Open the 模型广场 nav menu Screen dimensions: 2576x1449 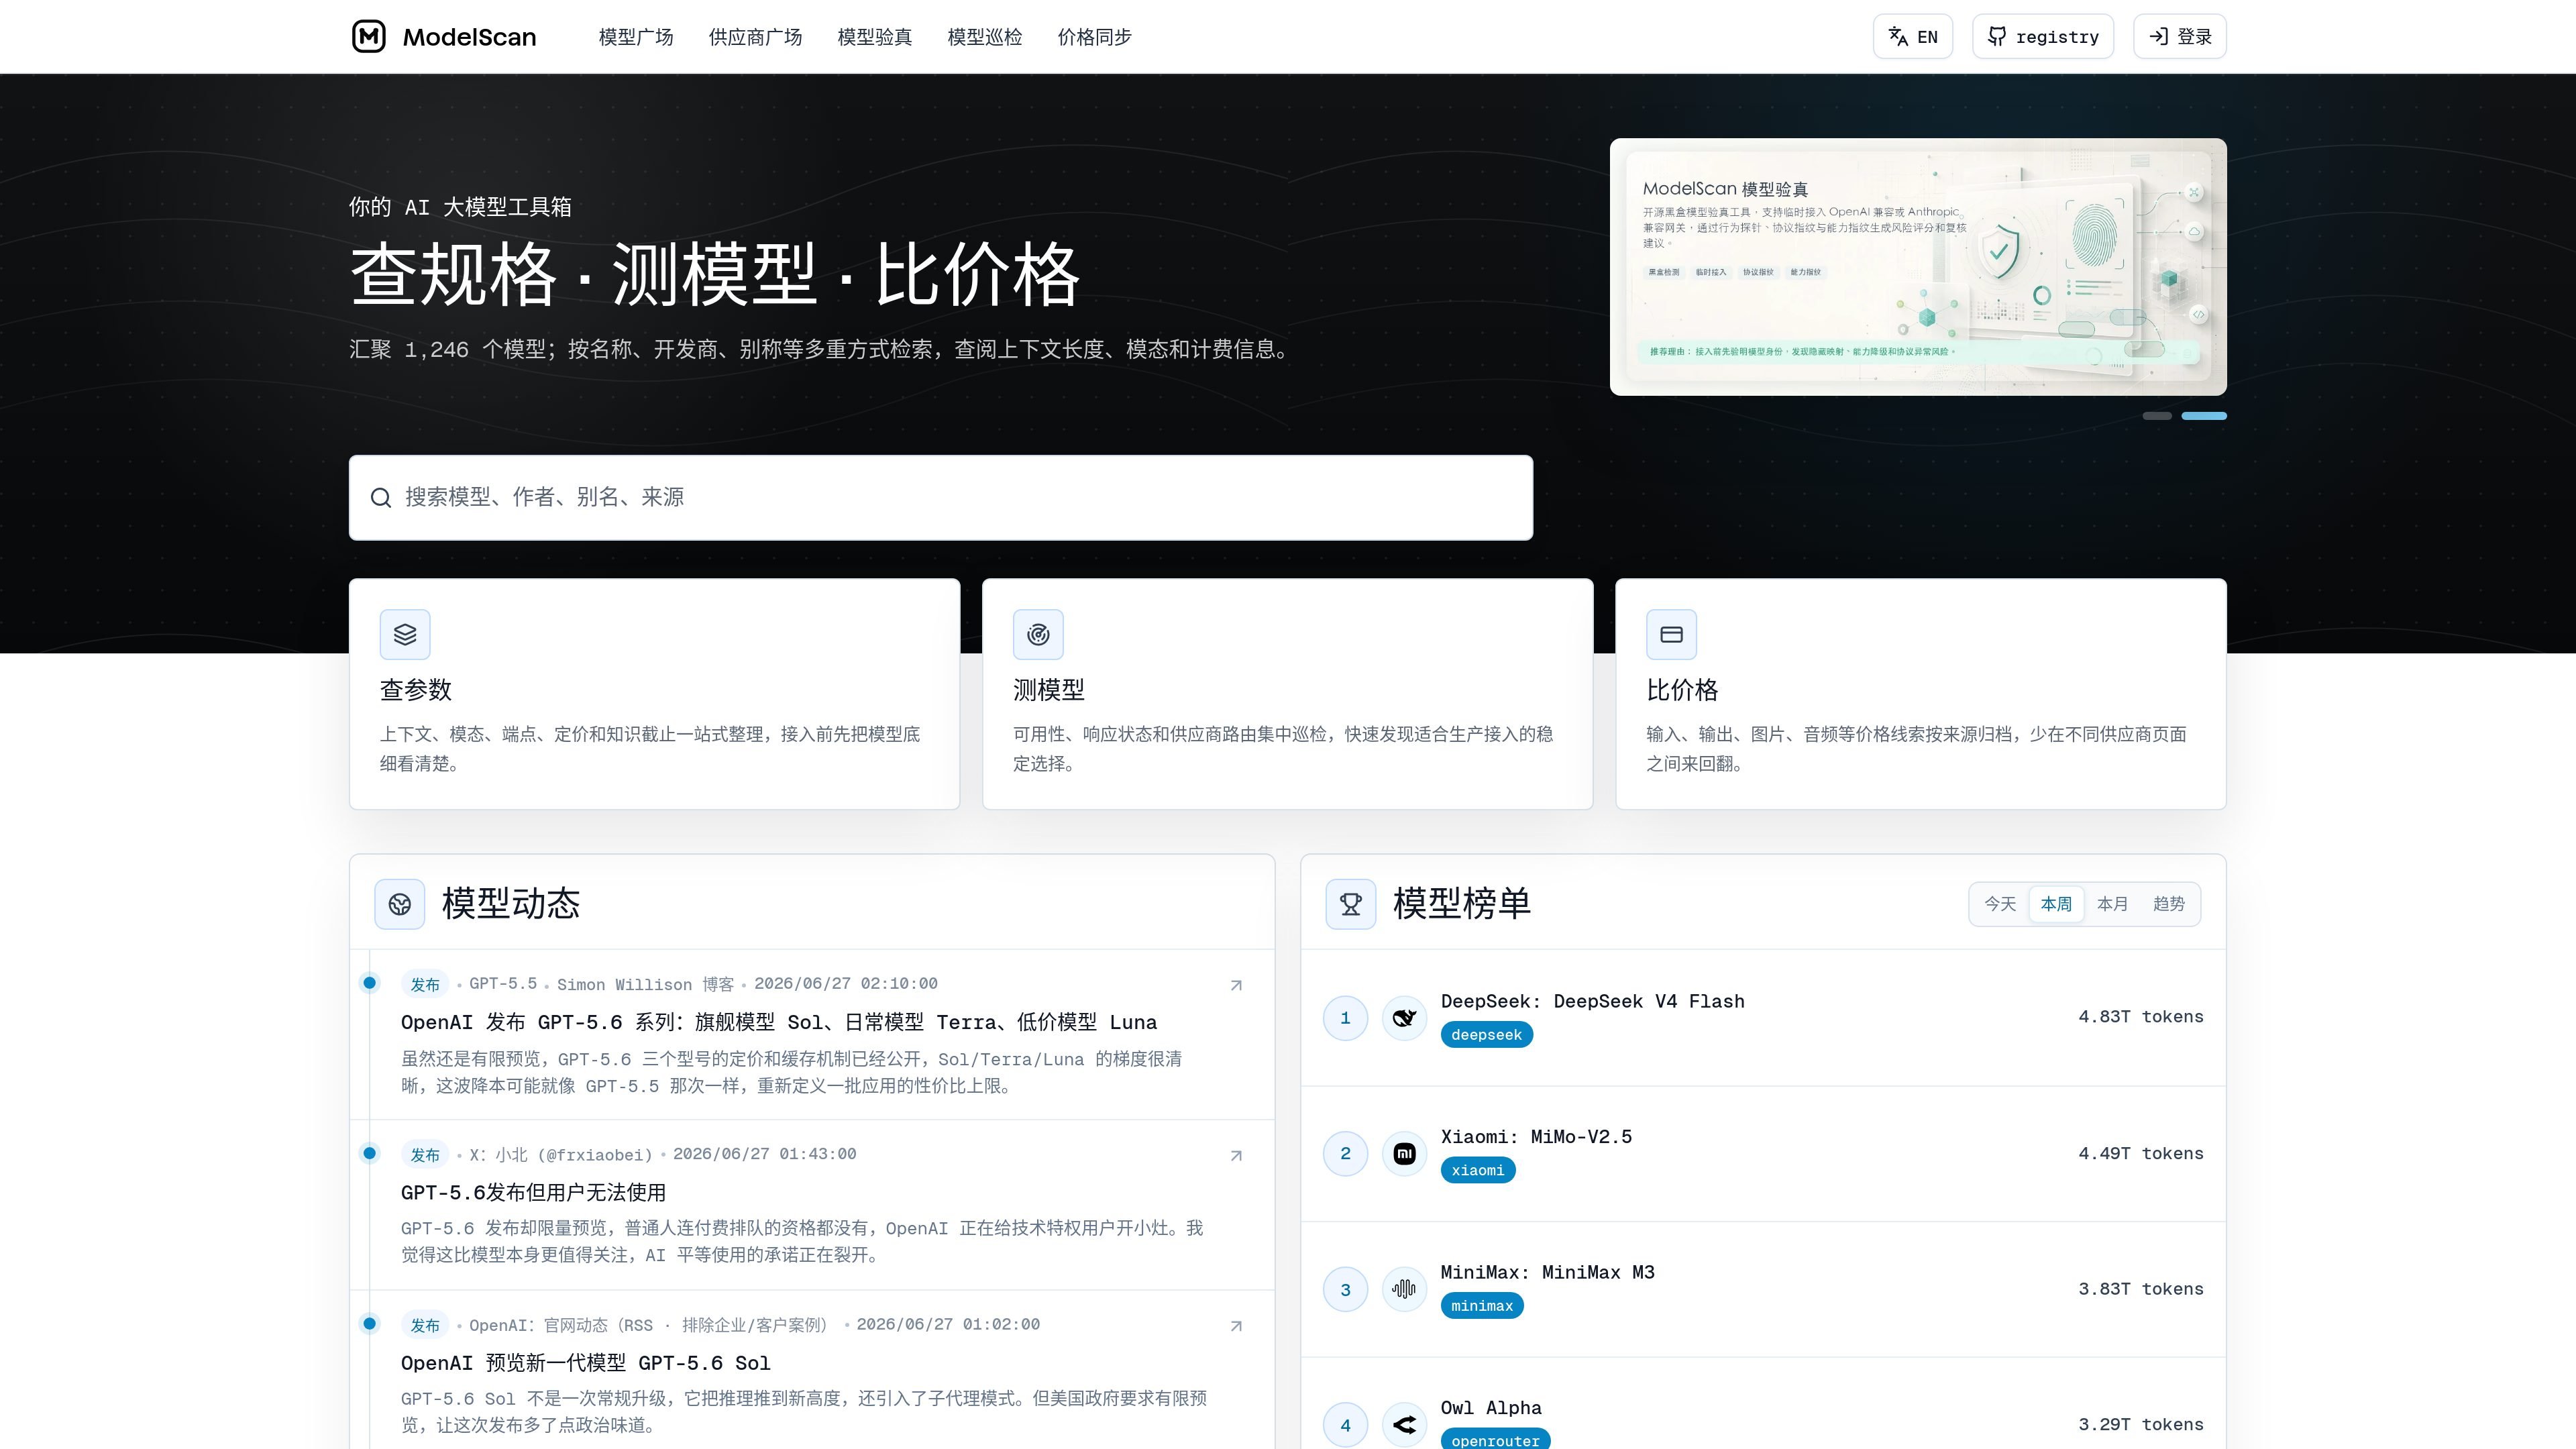coord(636,37)
